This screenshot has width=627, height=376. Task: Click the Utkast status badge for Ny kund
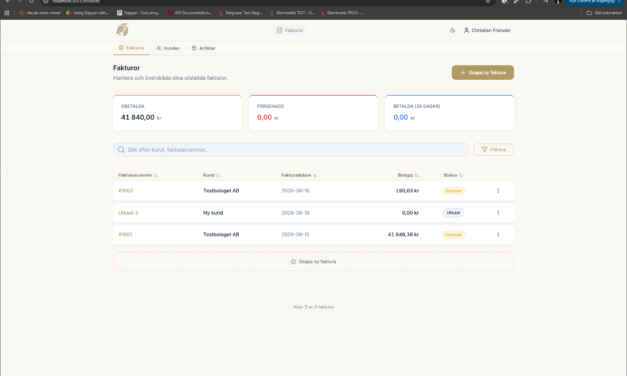(453, 213)
